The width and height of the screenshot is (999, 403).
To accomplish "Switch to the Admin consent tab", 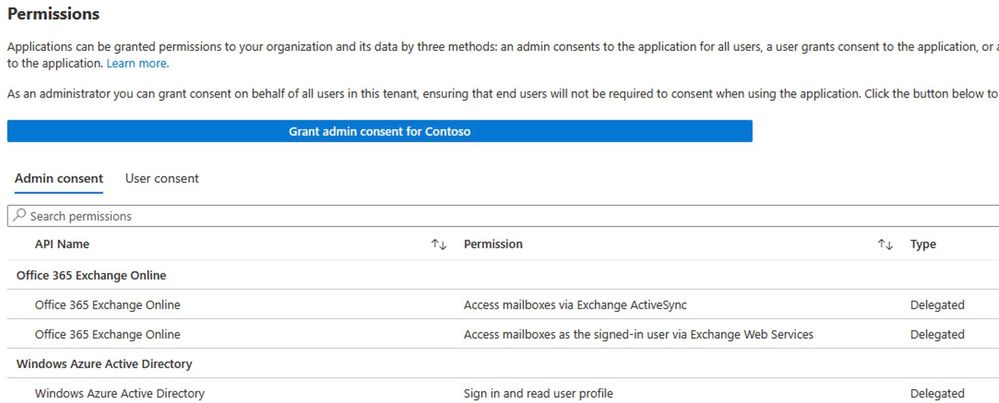I will tap(58, 179).
